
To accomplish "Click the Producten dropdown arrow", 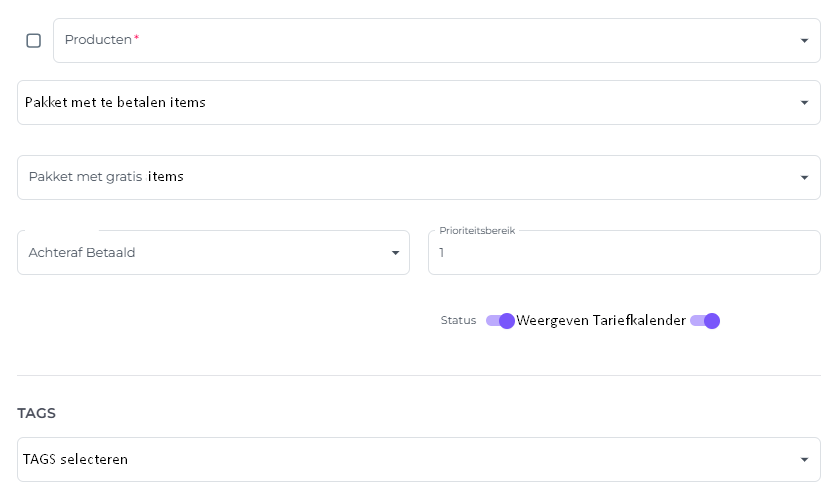I will pyautogui.click(x=804, y=41).
